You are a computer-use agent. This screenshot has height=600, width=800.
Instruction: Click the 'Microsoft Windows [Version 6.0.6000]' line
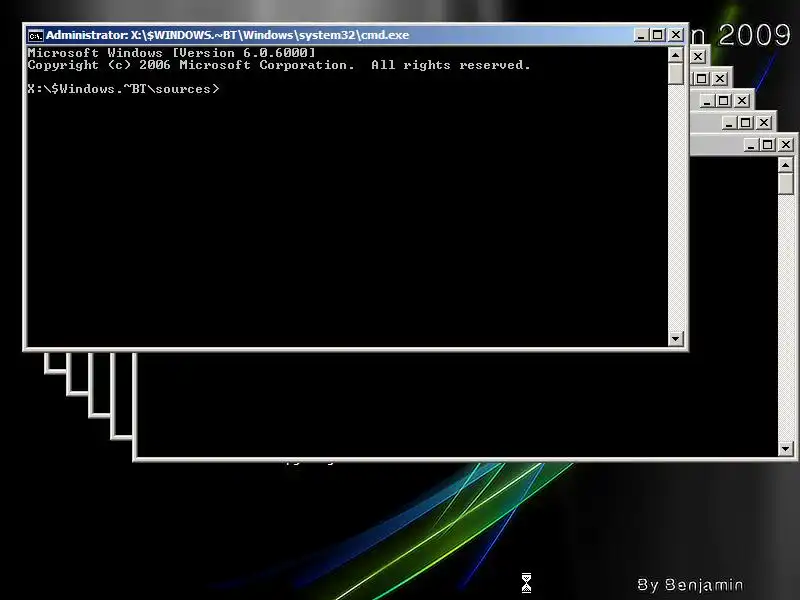(x=171, y=53)
